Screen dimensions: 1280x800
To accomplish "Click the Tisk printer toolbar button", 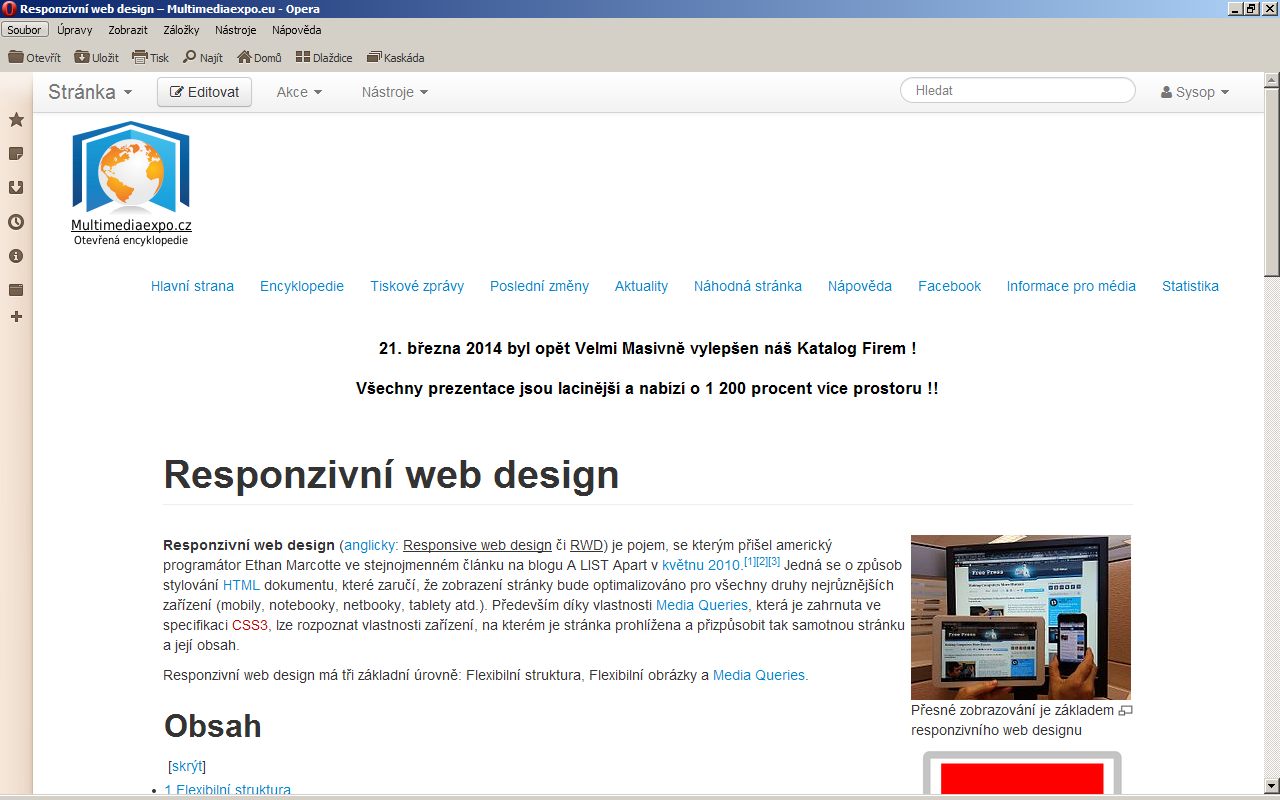I will pos(151,58).
